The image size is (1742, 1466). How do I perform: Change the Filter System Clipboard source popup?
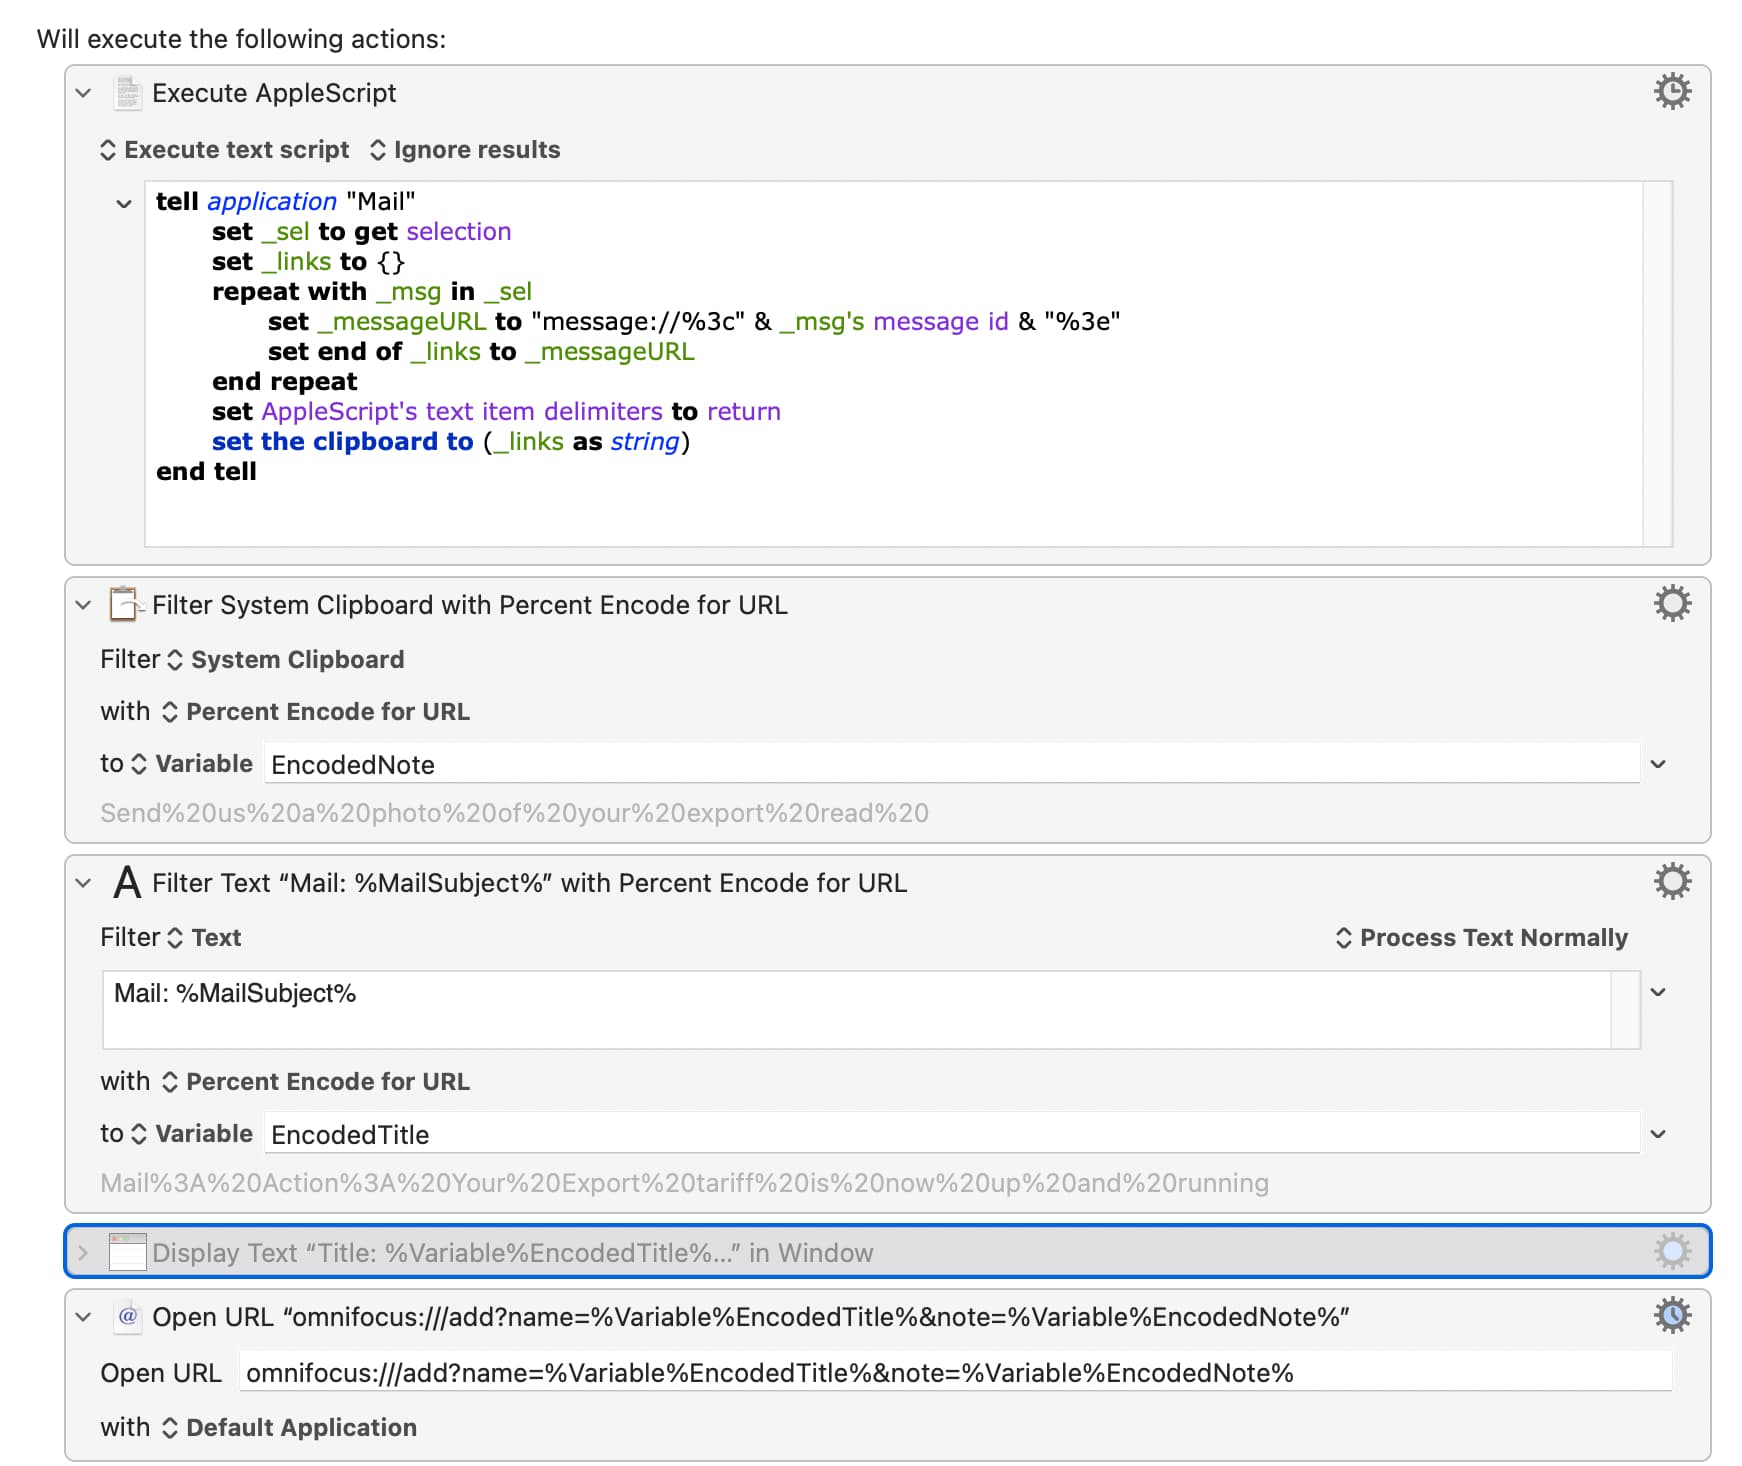pyautogui.click(x=286, y=660)
